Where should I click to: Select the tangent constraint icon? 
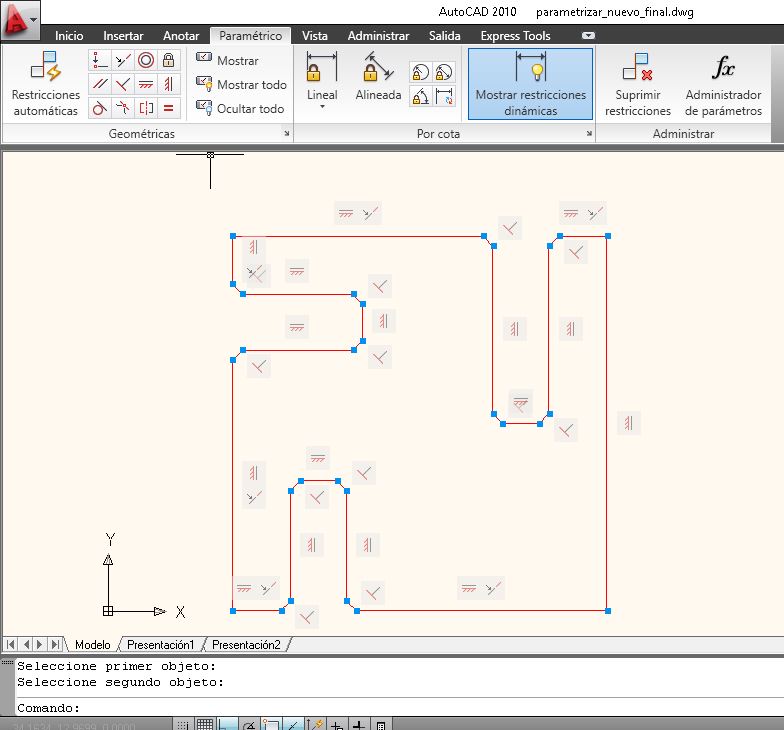[x=100, y=108]
